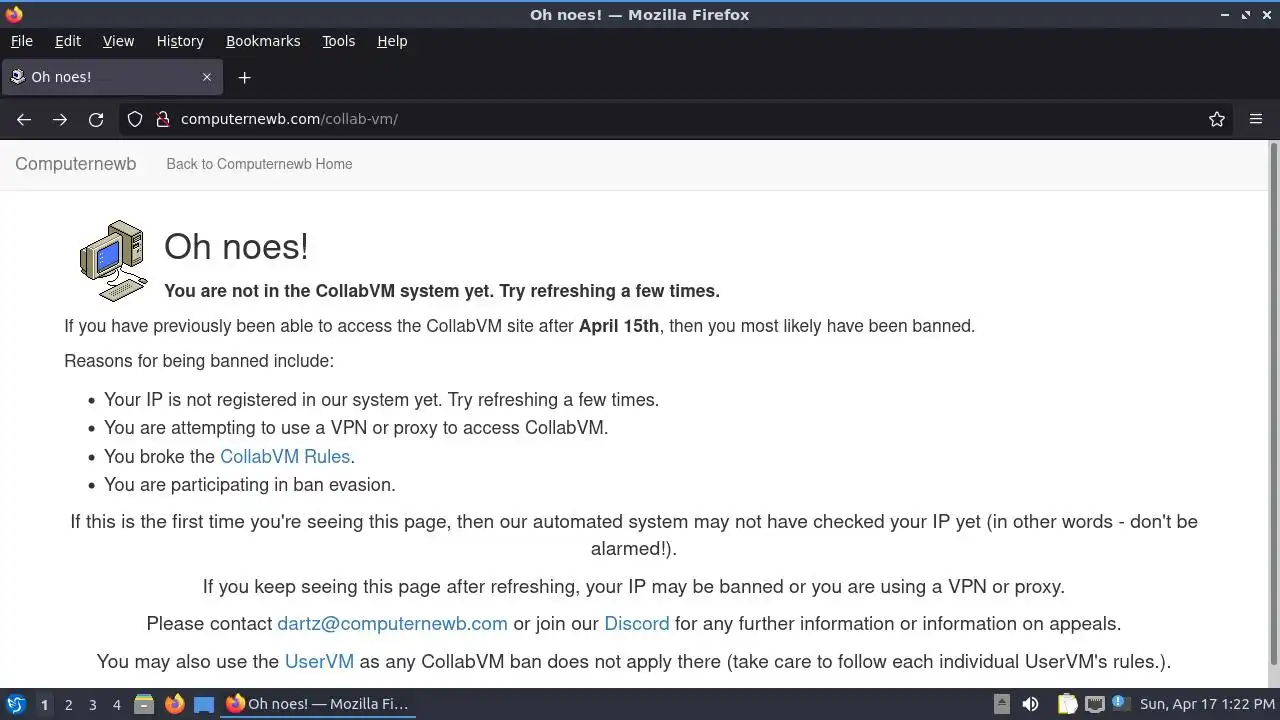The width and height of the screenshot is (1280, 720).
Task: Open the History menu
Action: (x=180, y=41)
